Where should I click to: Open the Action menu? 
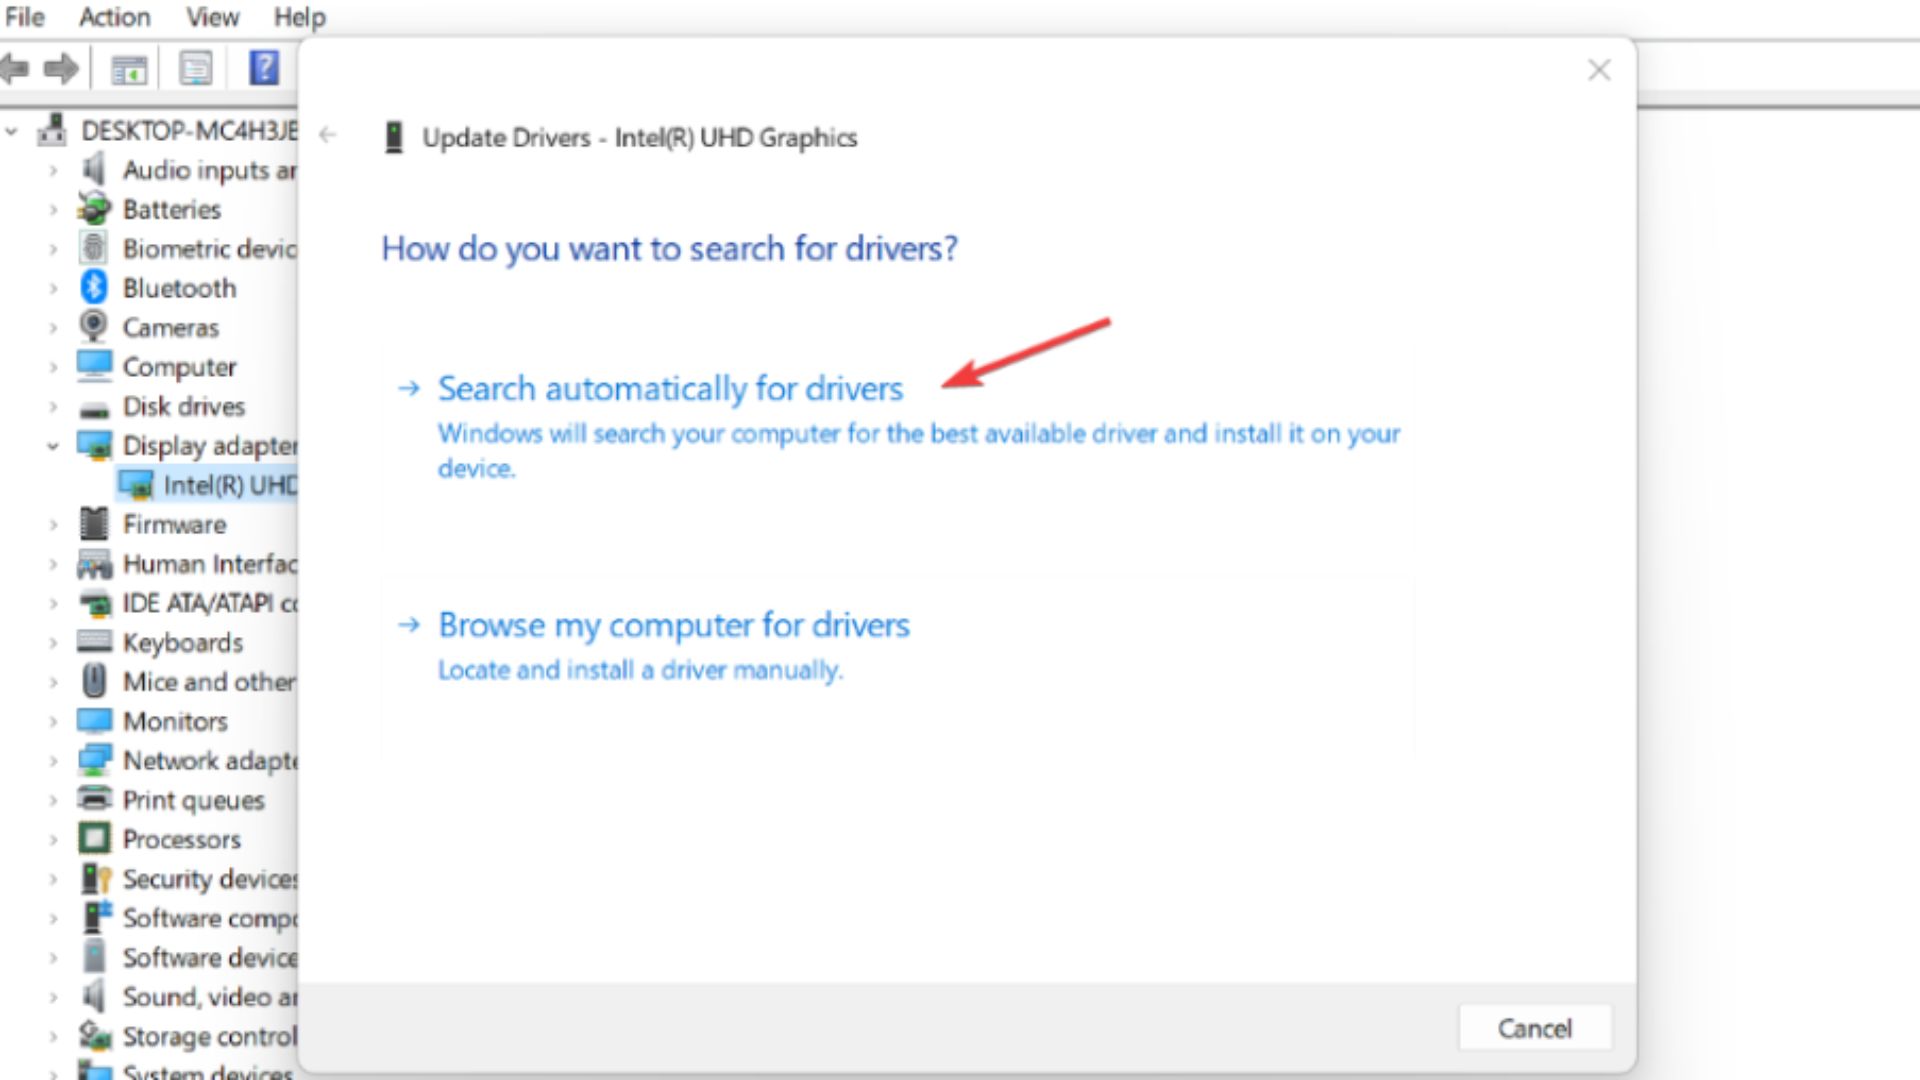[x=113, y=17]
